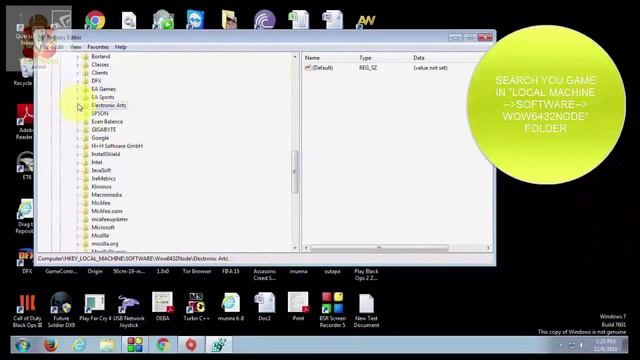
Task: Click the system tray volume icon
Action: [582, 345]
